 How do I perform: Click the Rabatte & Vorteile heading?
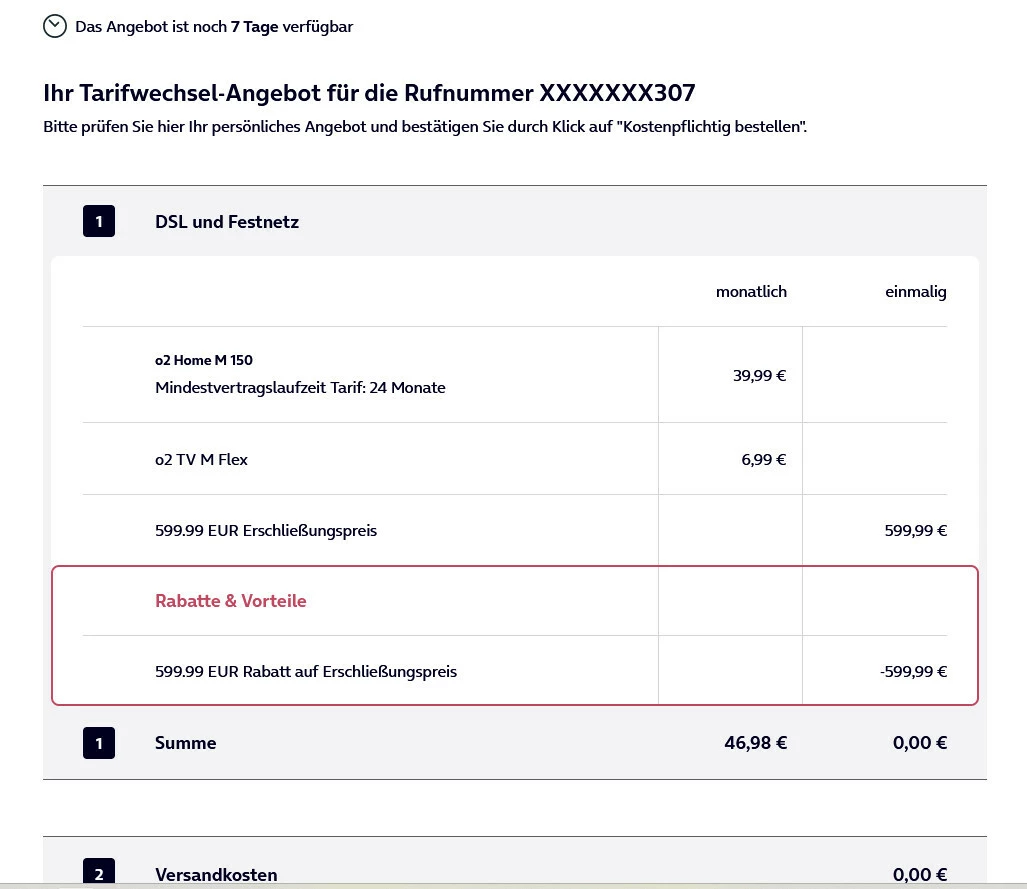point(231,601)
